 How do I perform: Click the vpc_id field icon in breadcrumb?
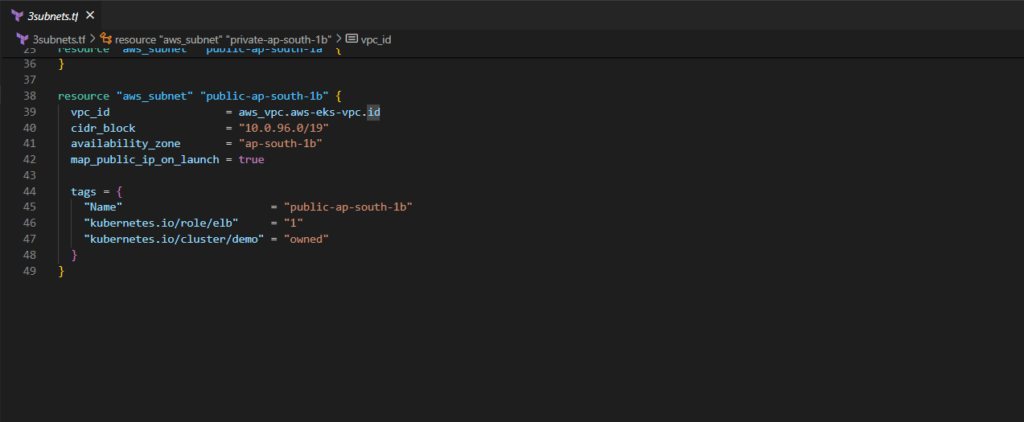pyautogui.click(x=352, y=39)
